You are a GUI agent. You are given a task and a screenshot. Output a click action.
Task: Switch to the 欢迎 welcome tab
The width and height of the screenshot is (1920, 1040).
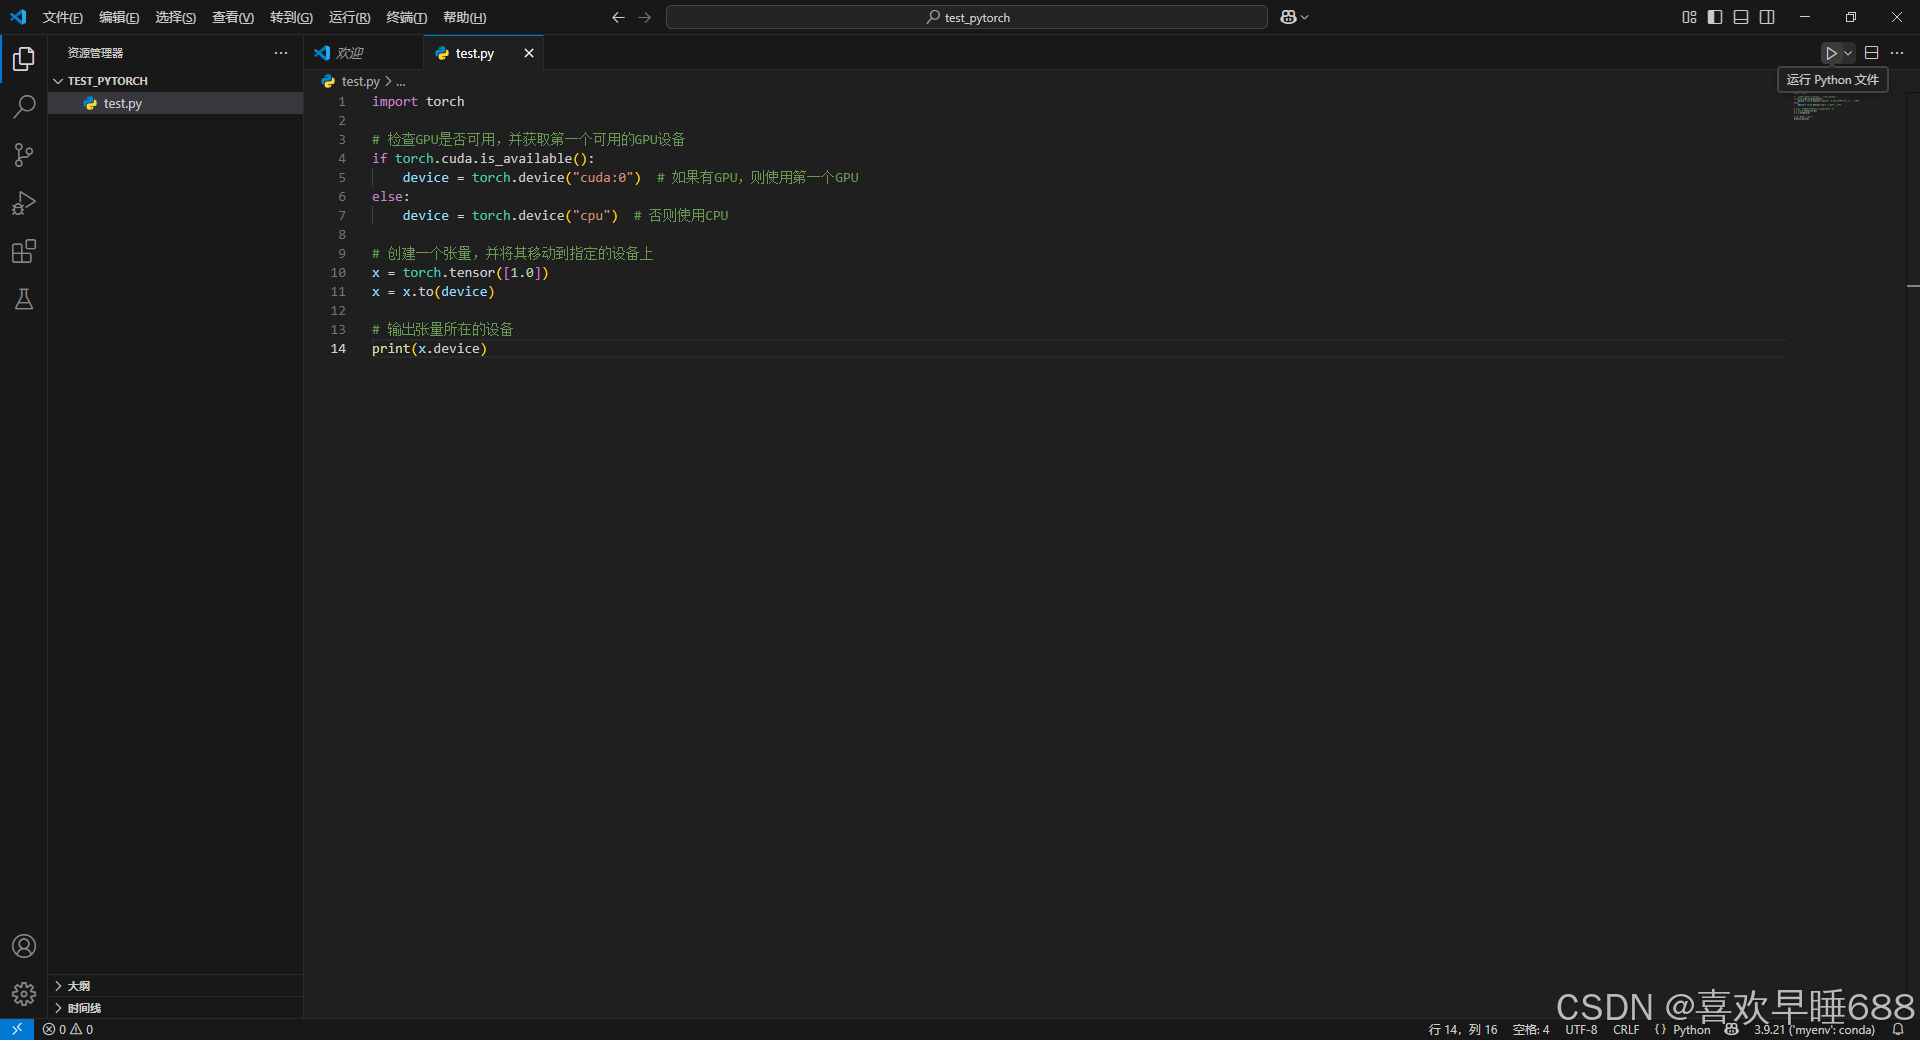coord(352,52)
